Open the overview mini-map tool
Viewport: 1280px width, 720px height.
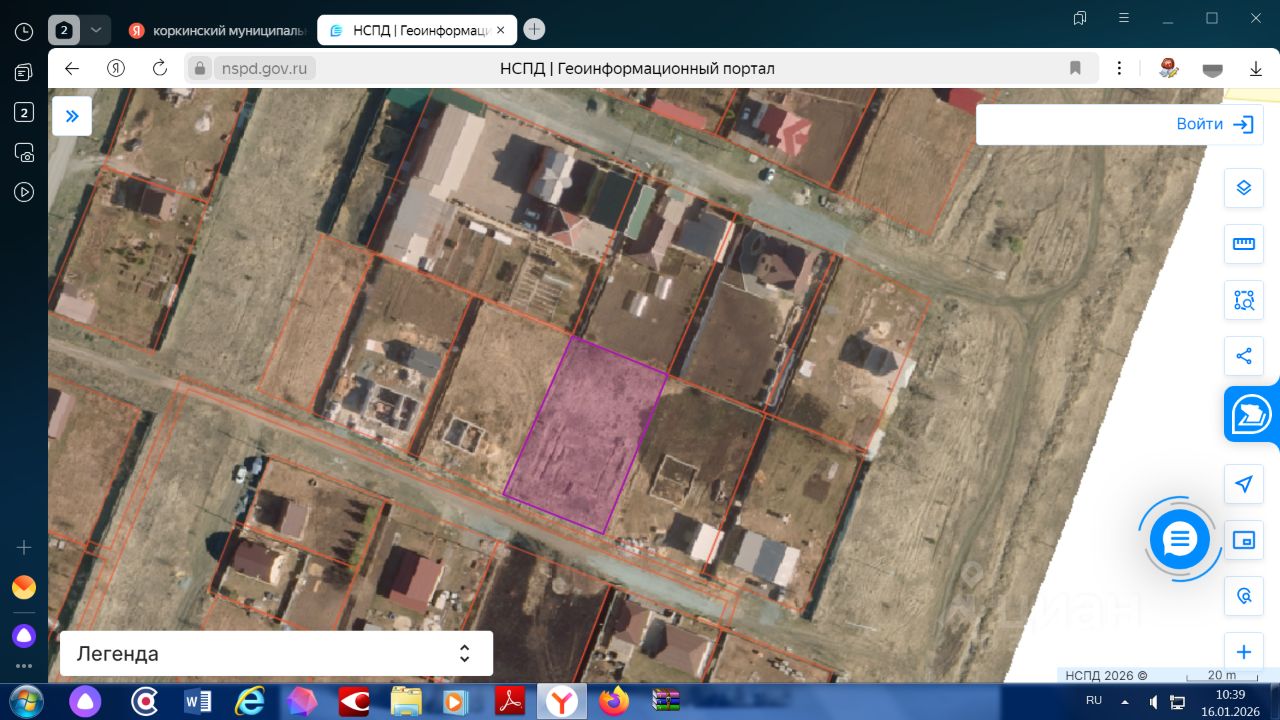point(1244,540)
